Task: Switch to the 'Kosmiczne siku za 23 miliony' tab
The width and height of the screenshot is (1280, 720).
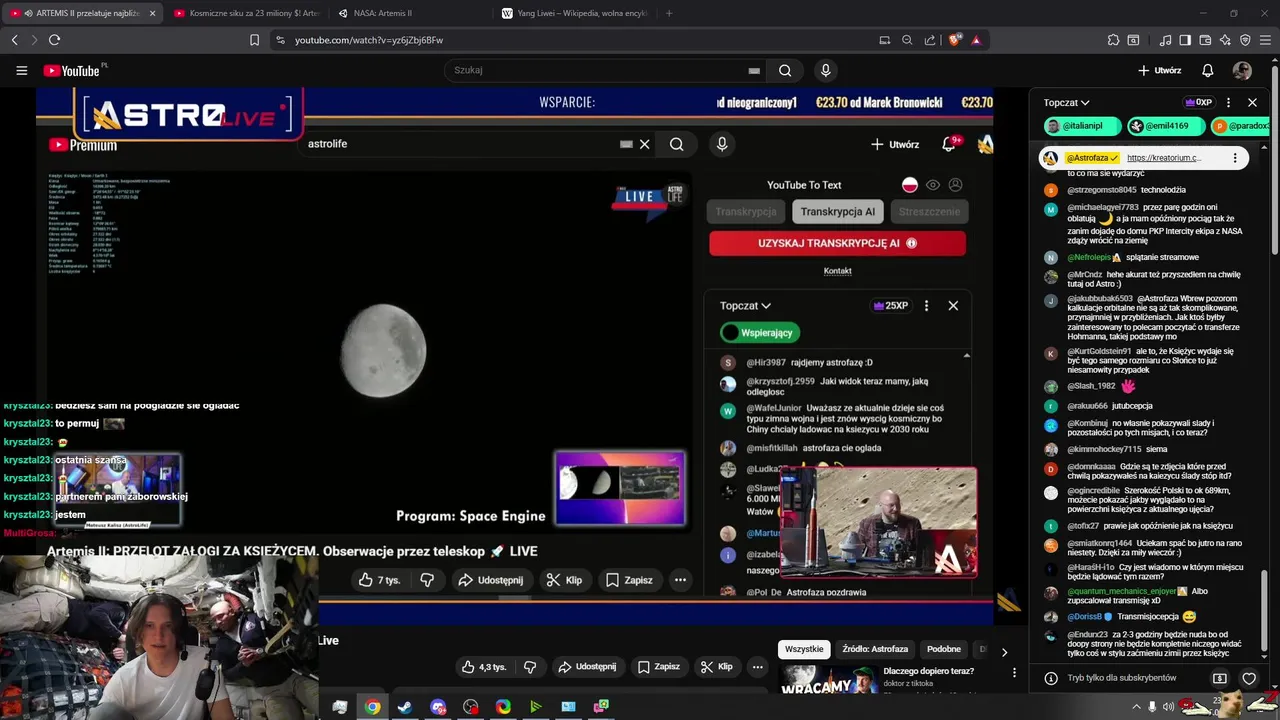Action: point(246,13)
